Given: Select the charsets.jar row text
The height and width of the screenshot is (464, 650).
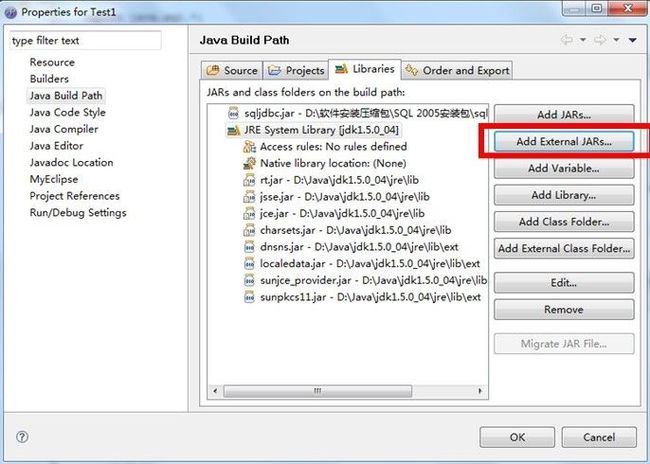Looking at the screenshot, I should [356, 230].
